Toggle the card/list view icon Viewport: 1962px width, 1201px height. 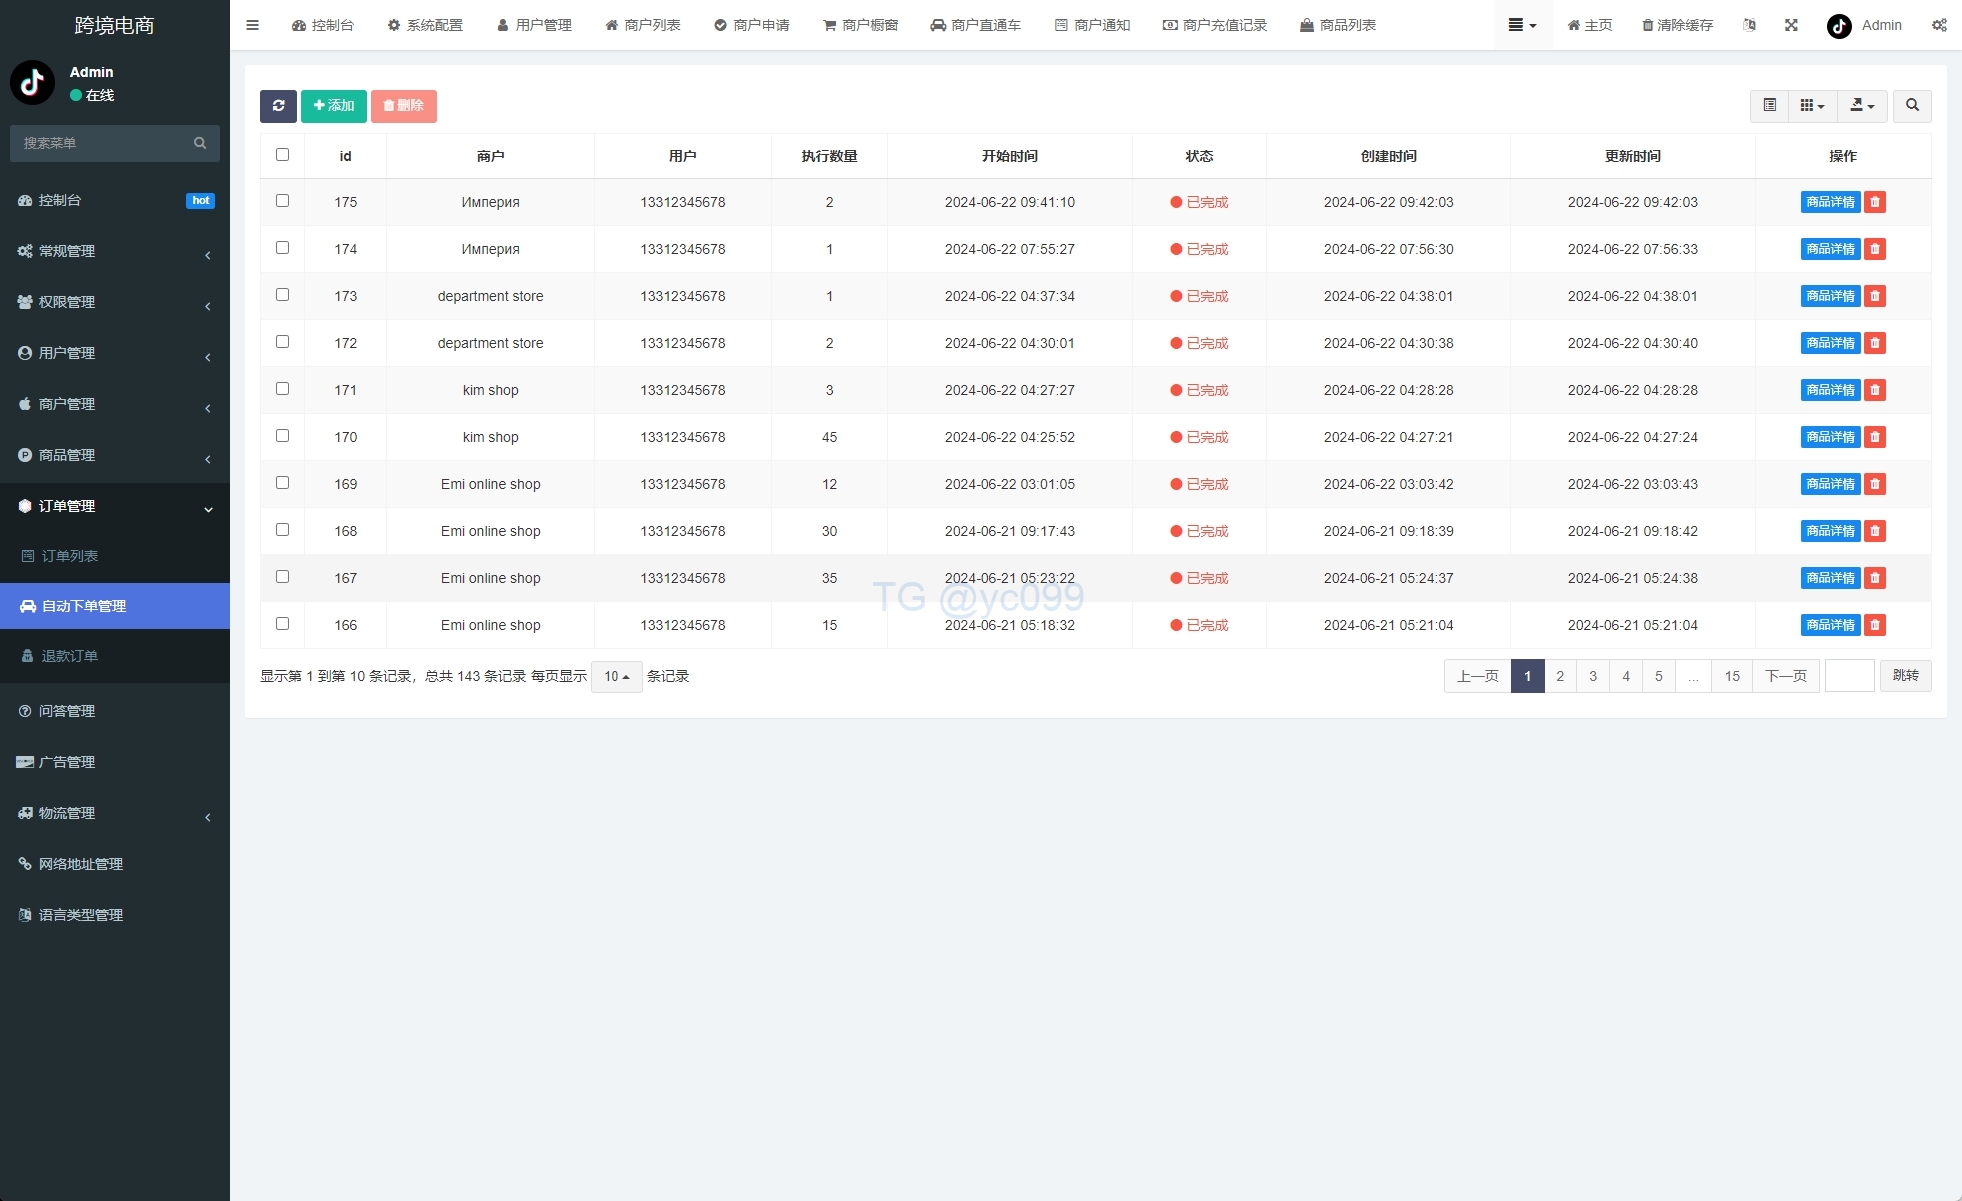click(1769, 106)
